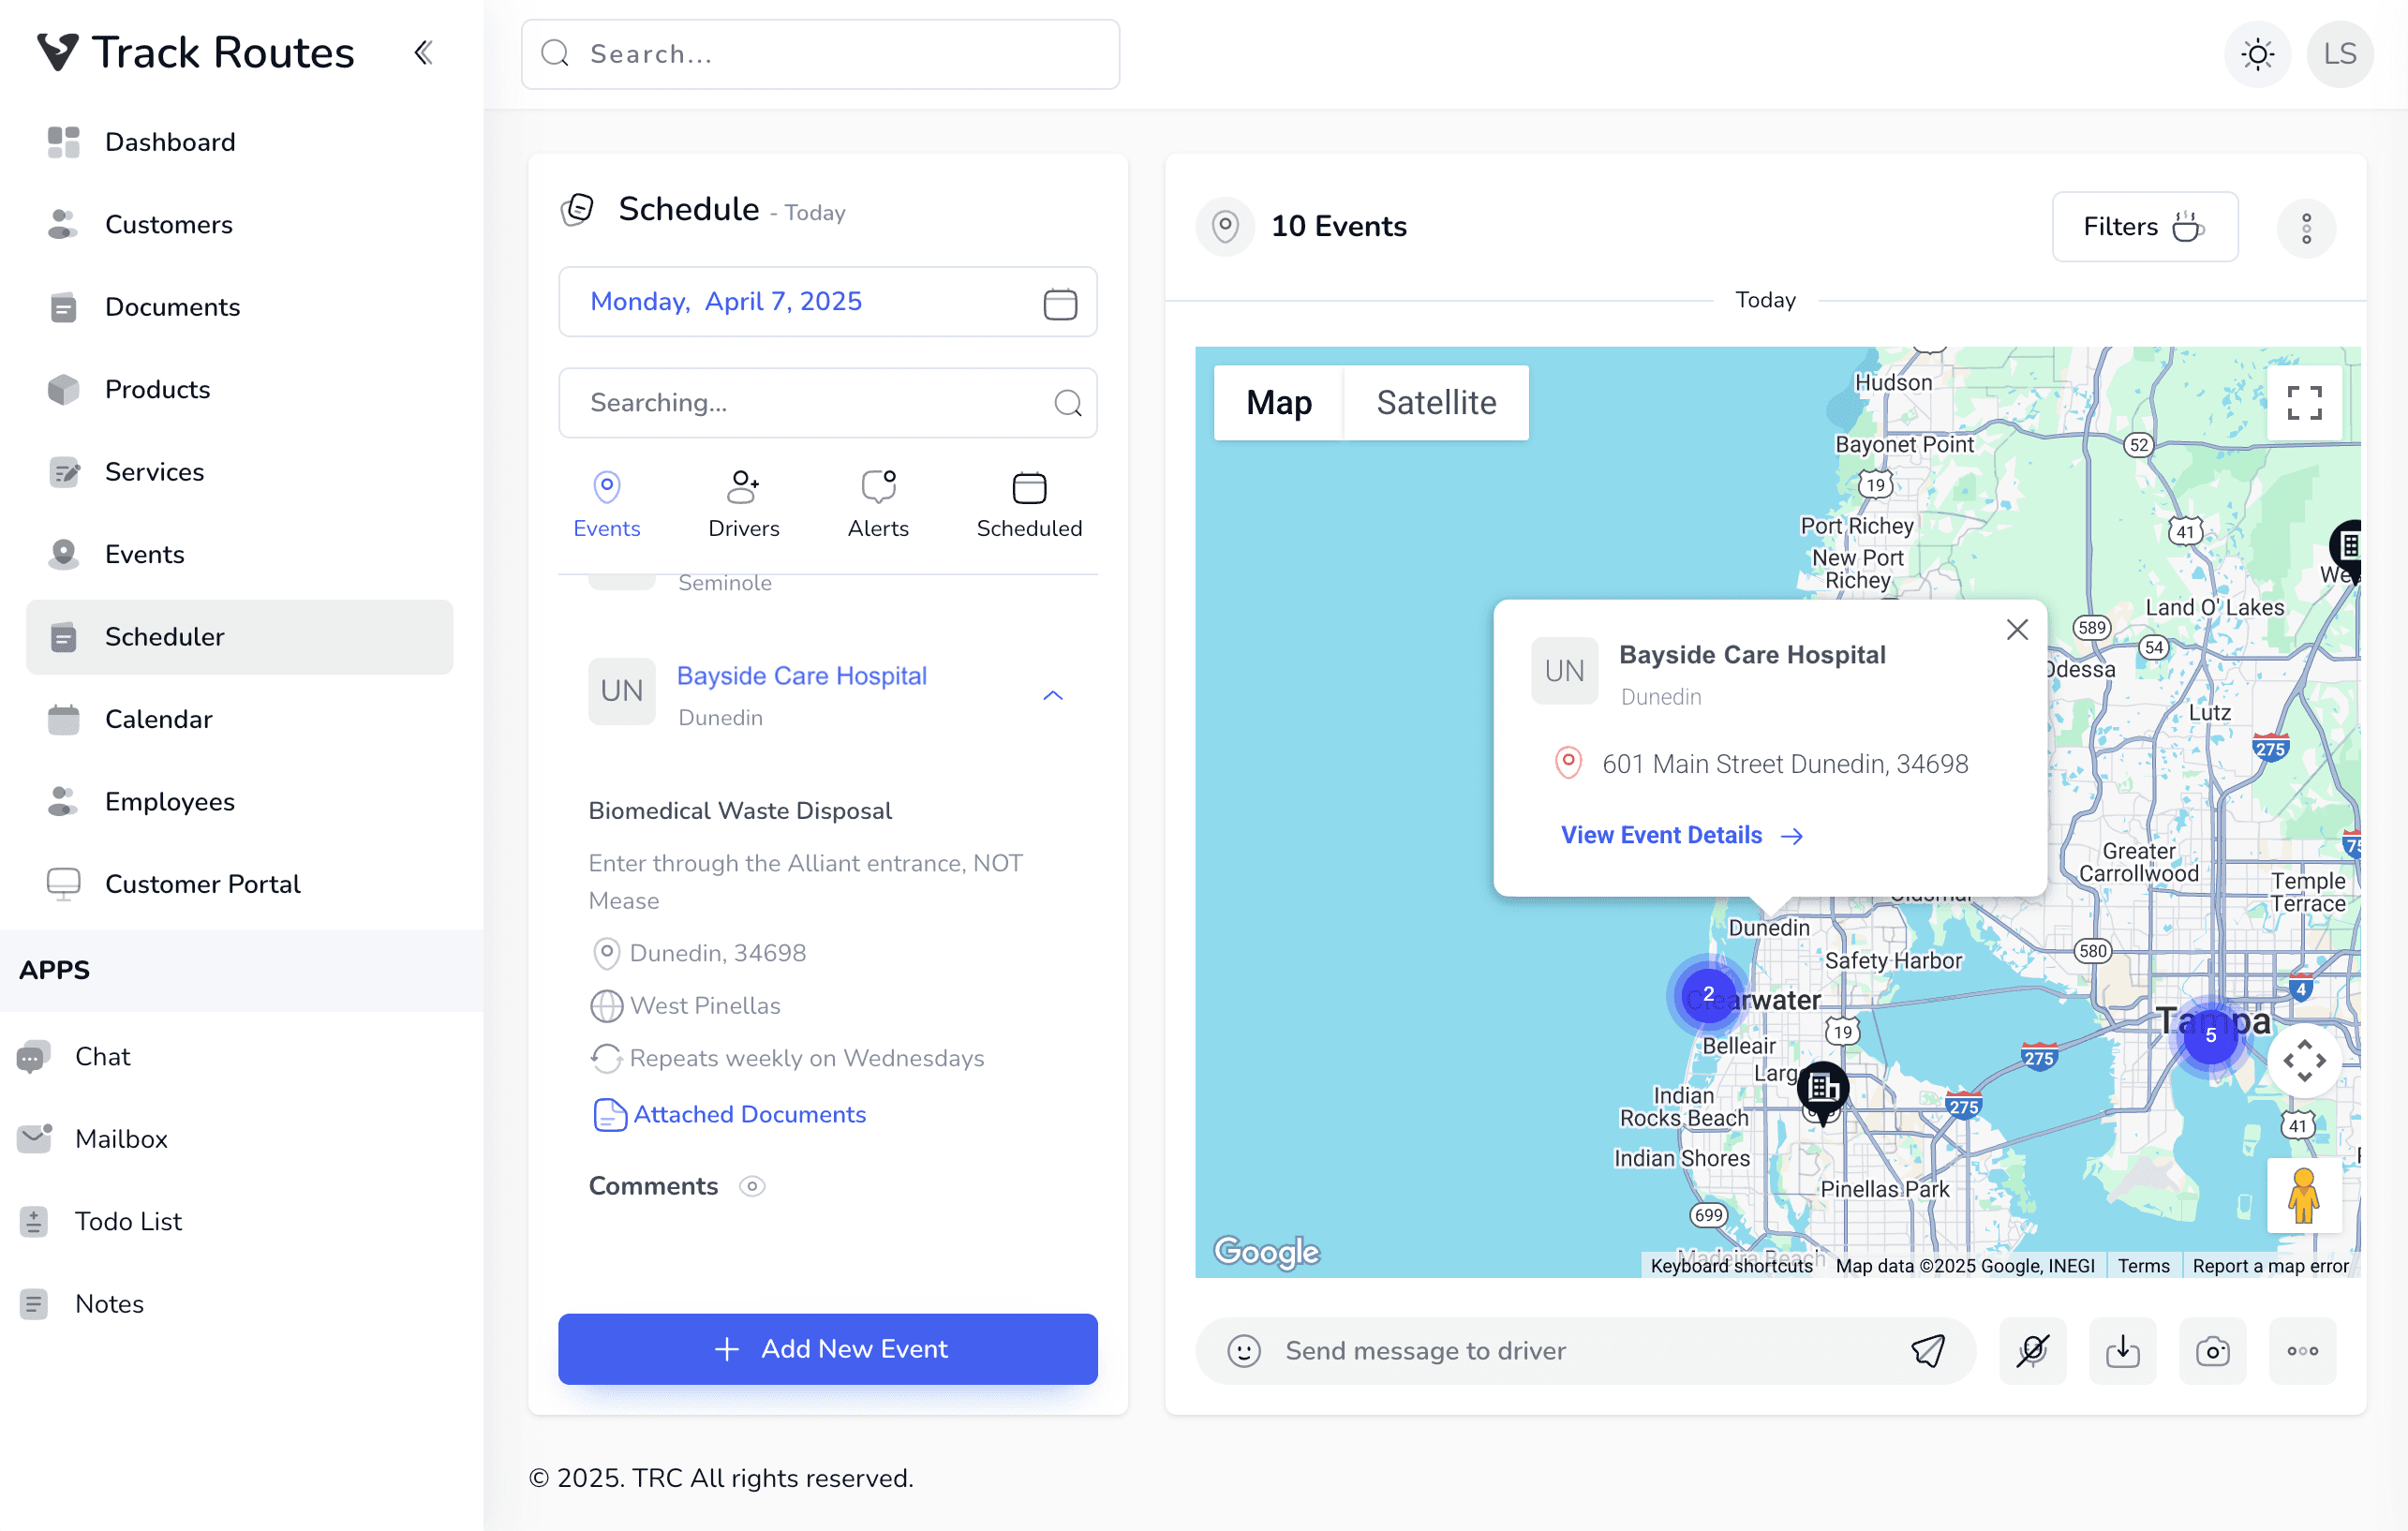Screen dimensions: 2408x1531
Task: Send message with paper plane icon
Action: coord(1927,1351)
